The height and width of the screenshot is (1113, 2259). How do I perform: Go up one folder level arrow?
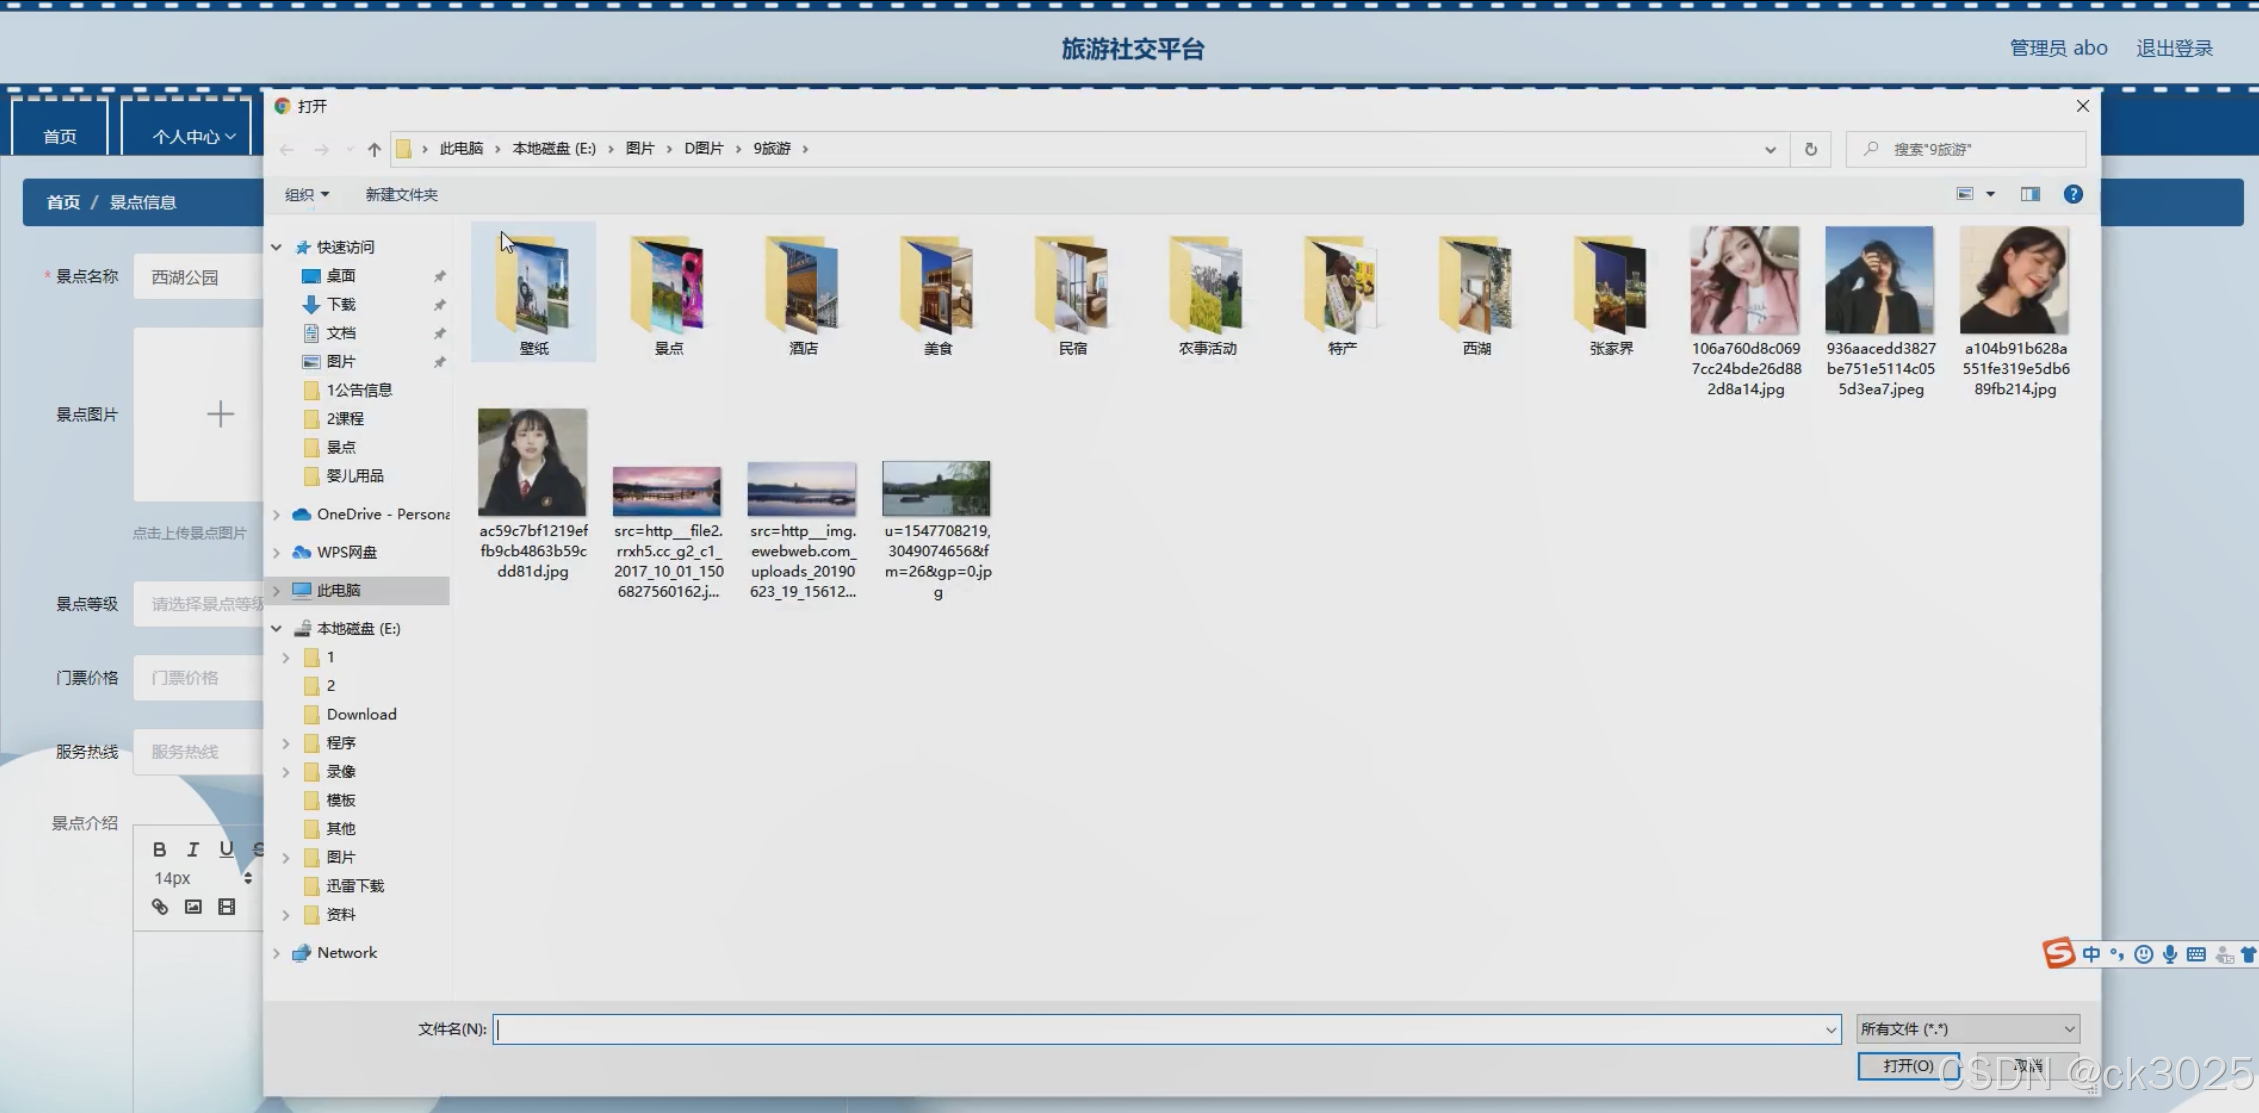[x=374, y=149]
